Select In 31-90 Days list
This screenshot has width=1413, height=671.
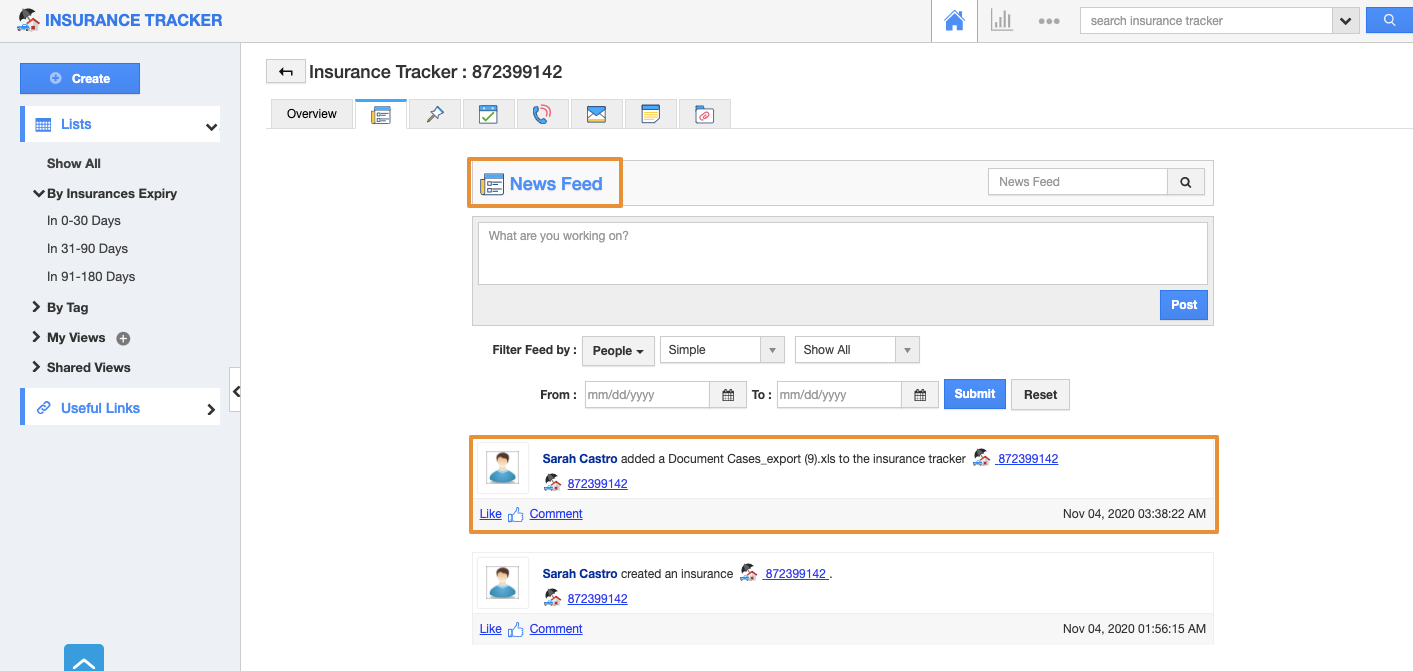click(88, 248)
